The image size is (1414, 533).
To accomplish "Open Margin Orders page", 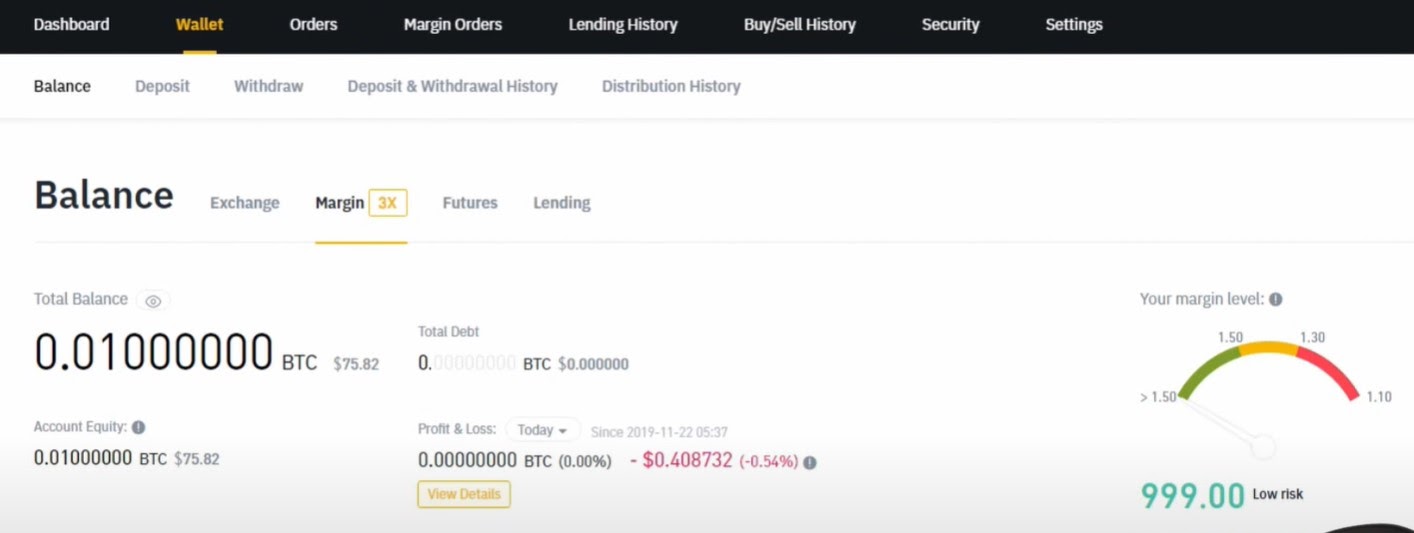I will pyautogui.click(x=453, y=24).
